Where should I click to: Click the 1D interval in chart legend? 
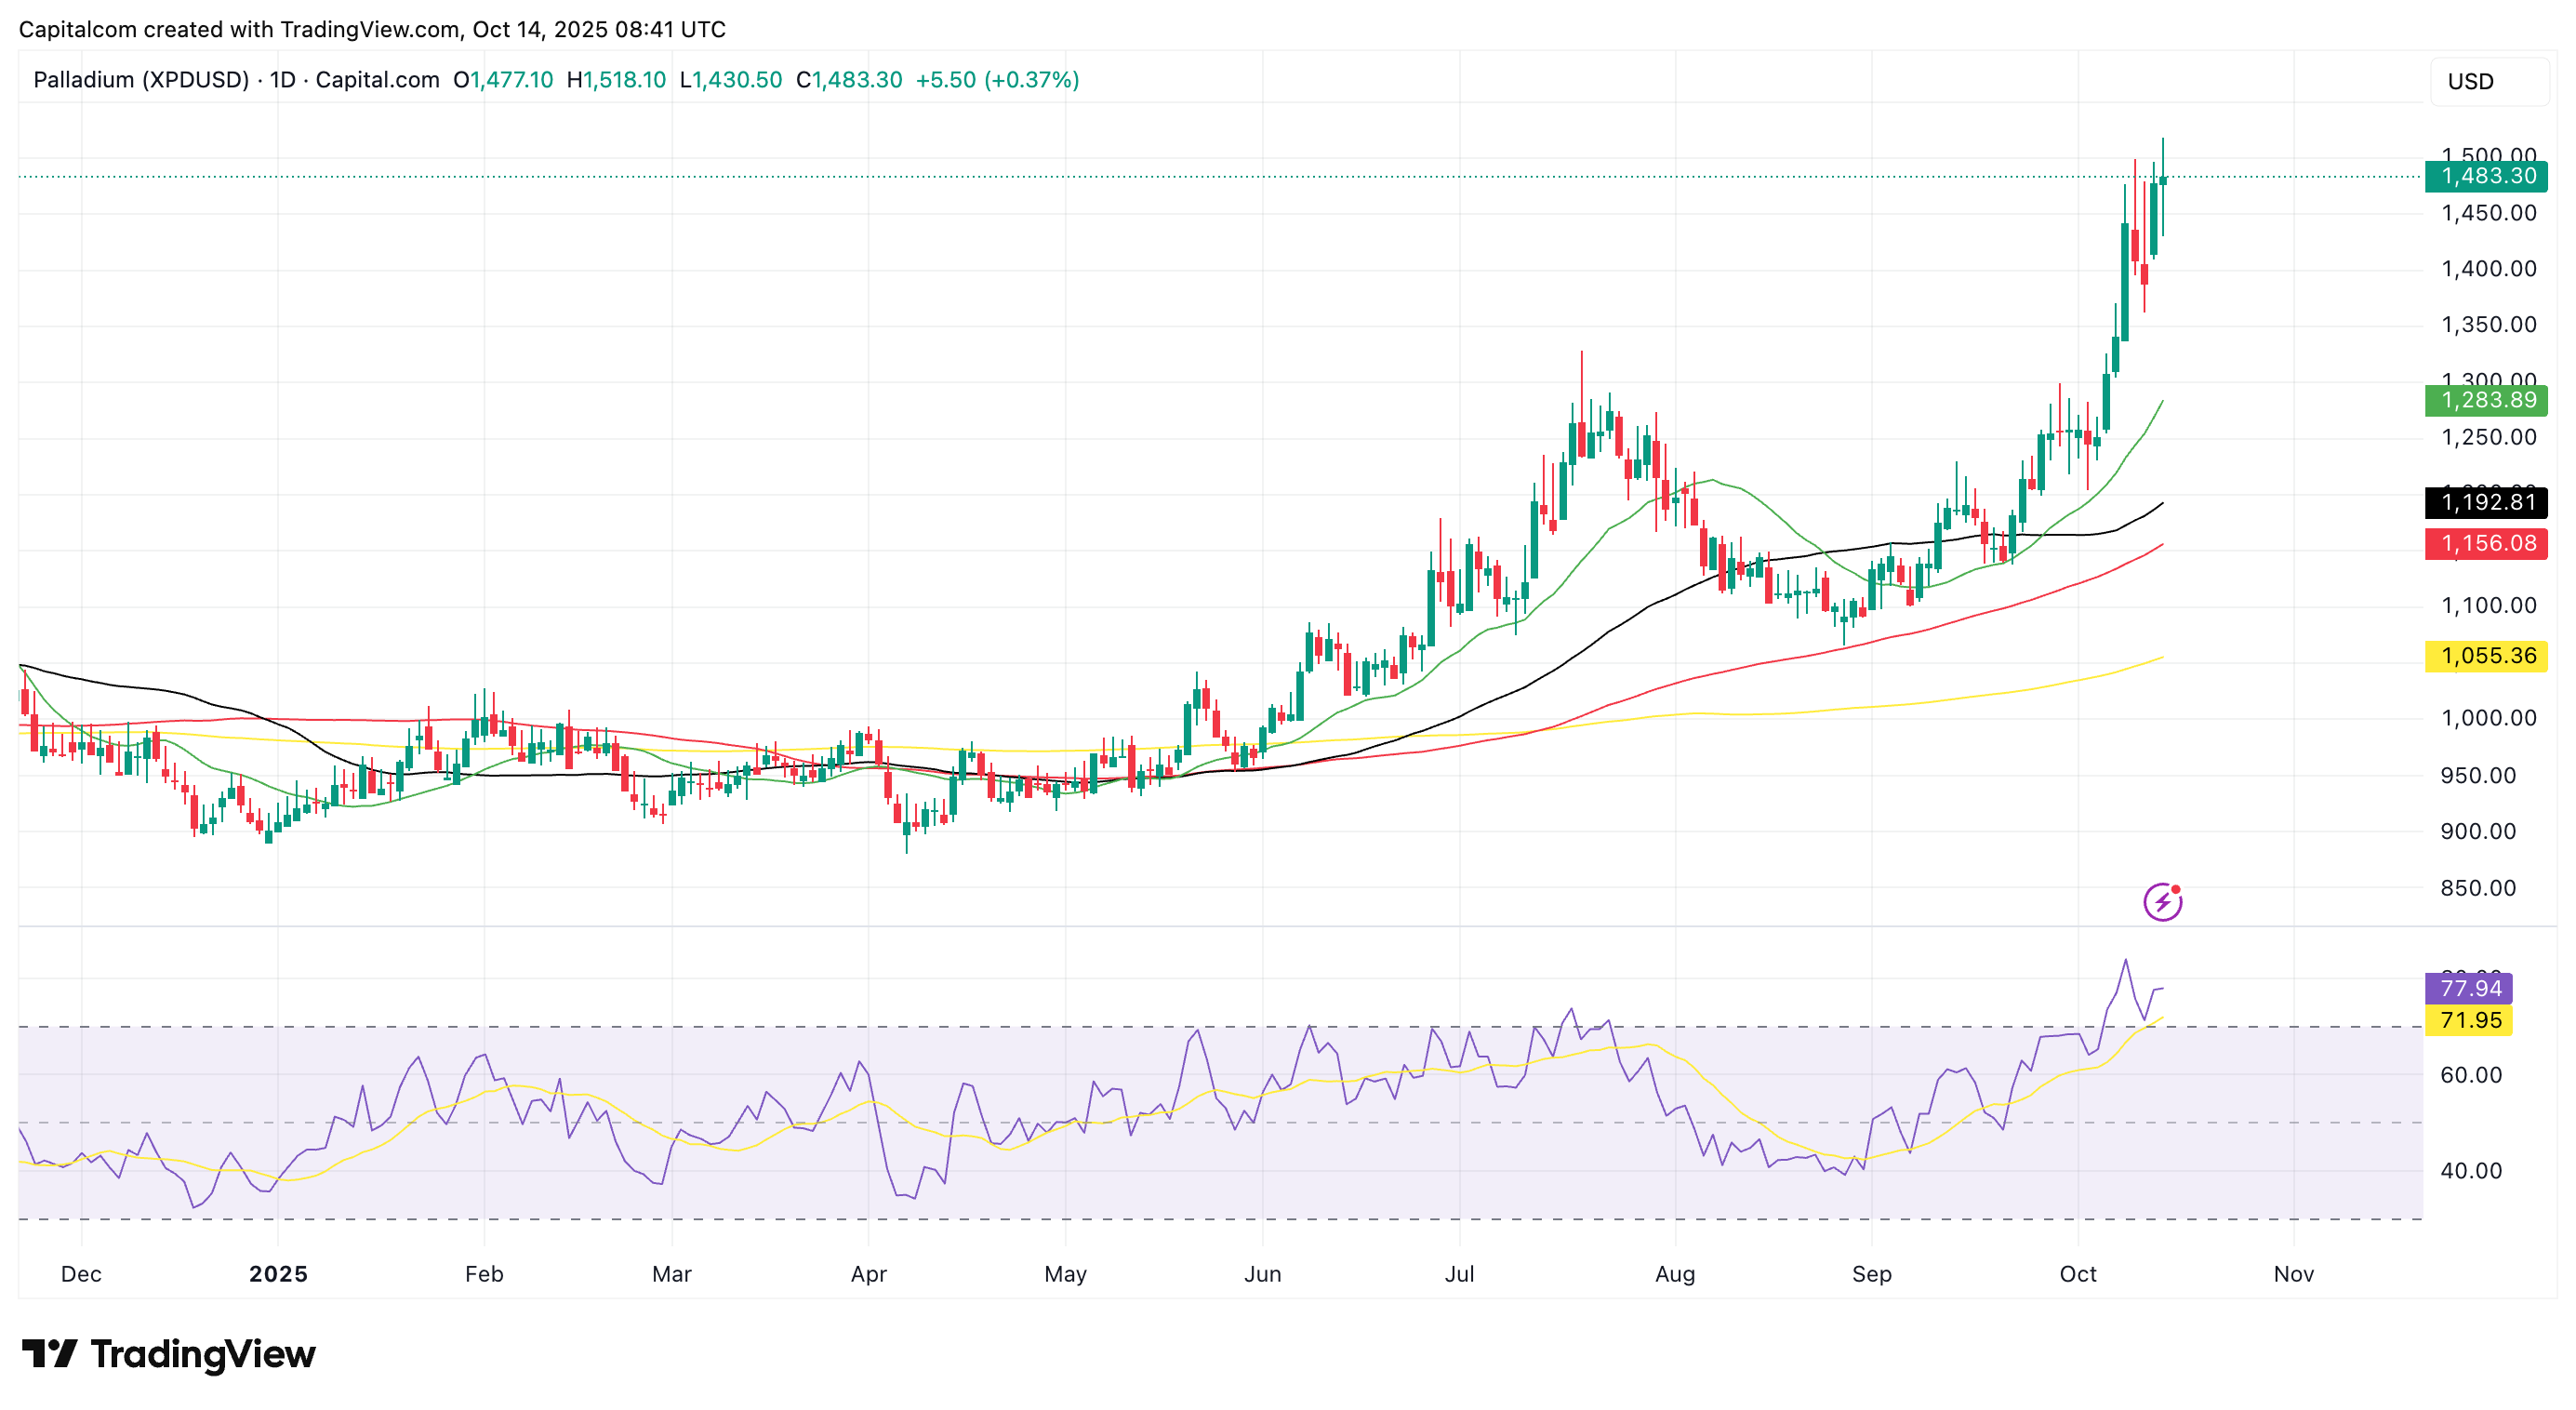click(283, 79)
